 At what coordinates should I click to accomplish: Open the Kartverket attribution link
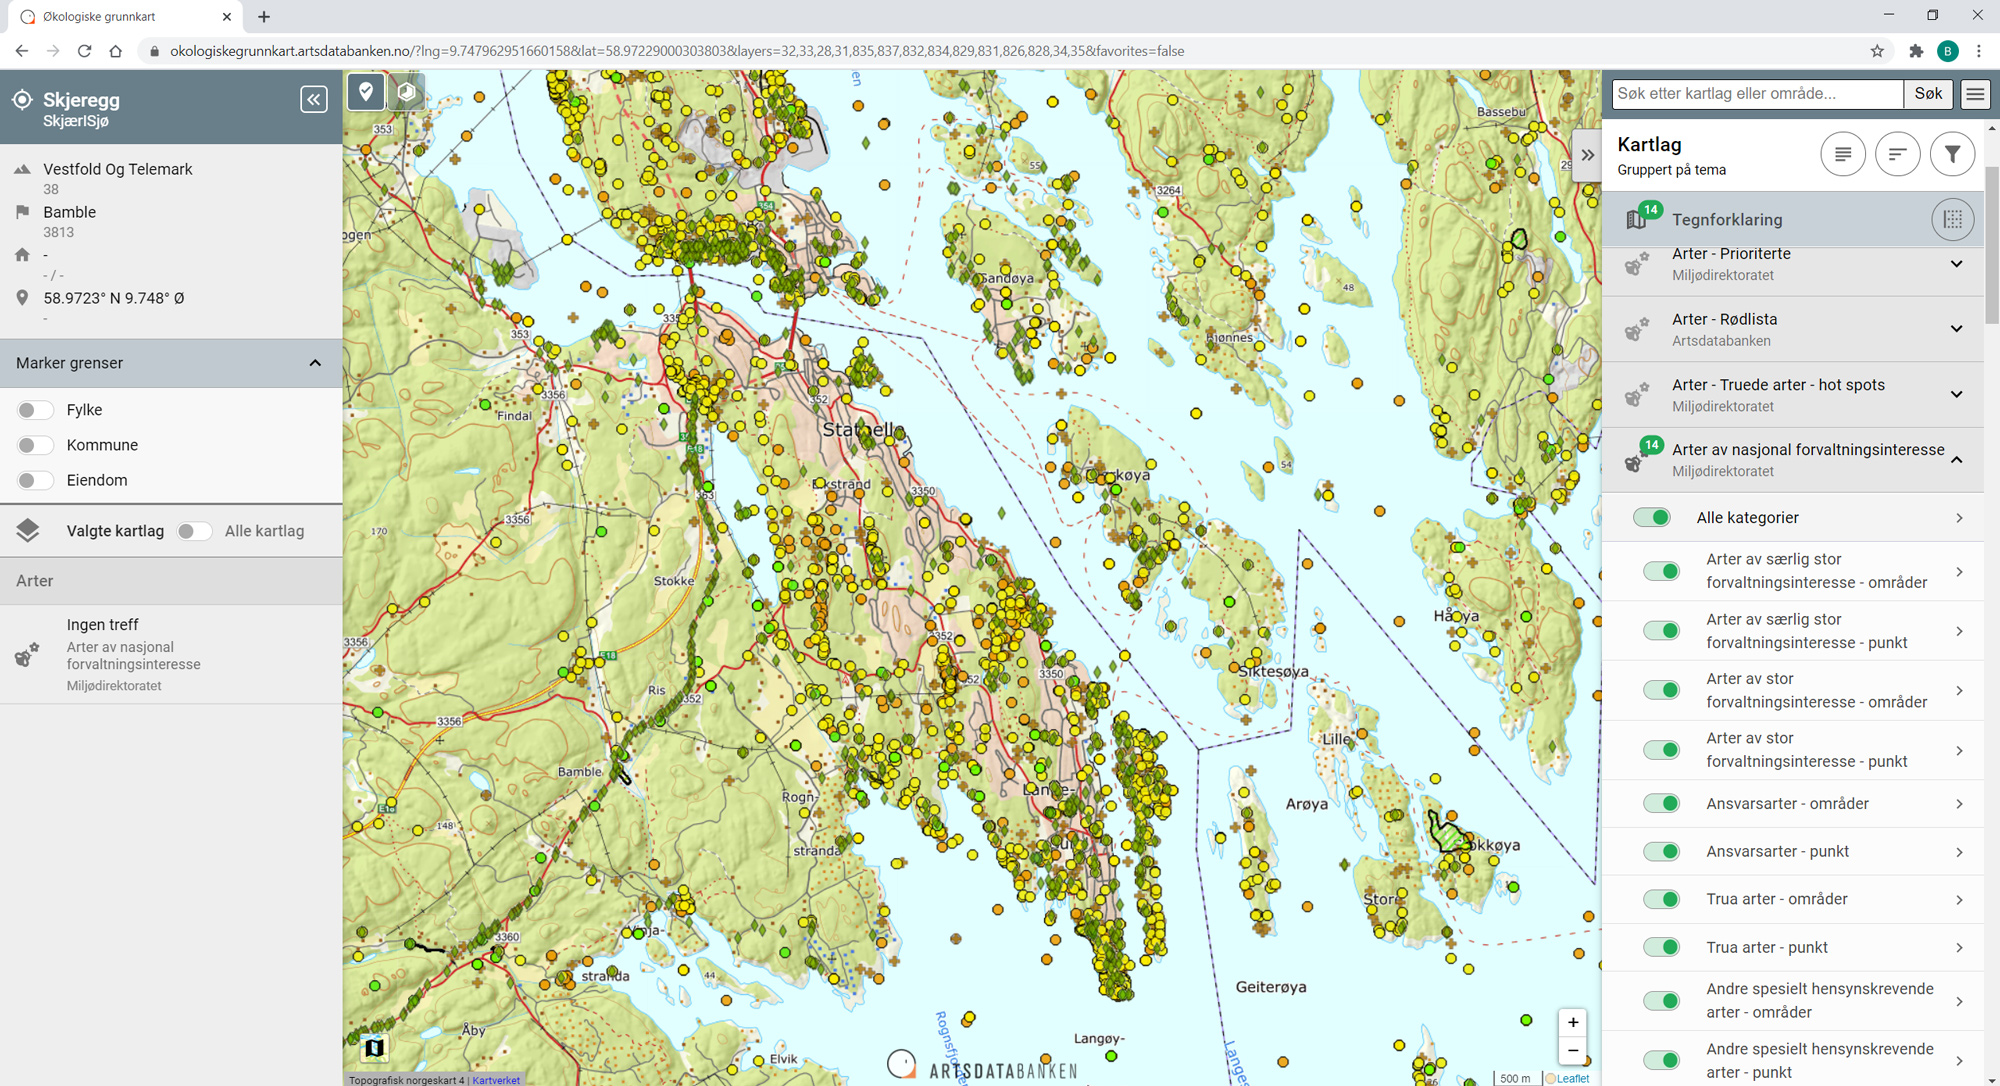[496, 1080]
